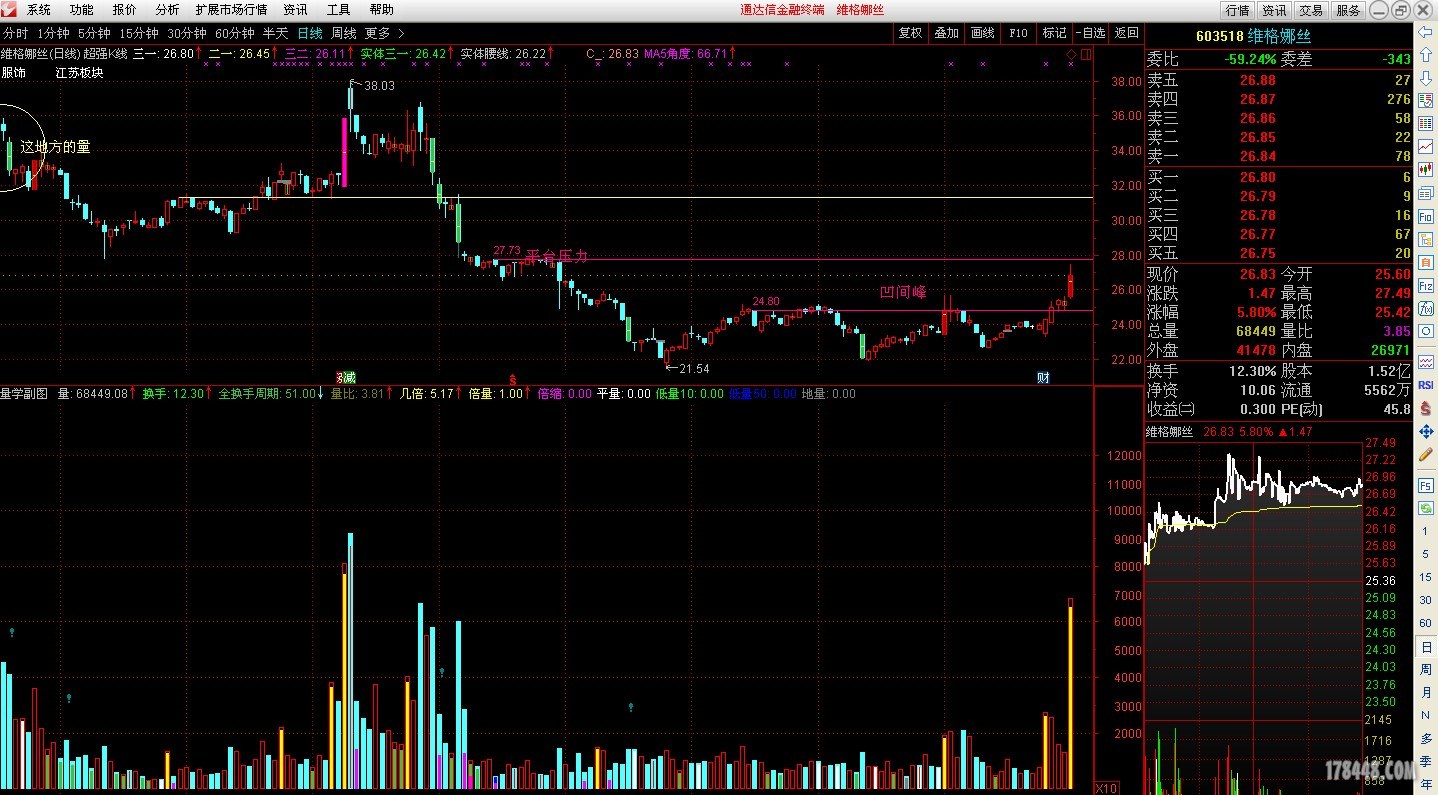Switch to 15-minute period in right sidebar
The image size is (1438, 795).
pyautogui.click(x=1425, y=576)
